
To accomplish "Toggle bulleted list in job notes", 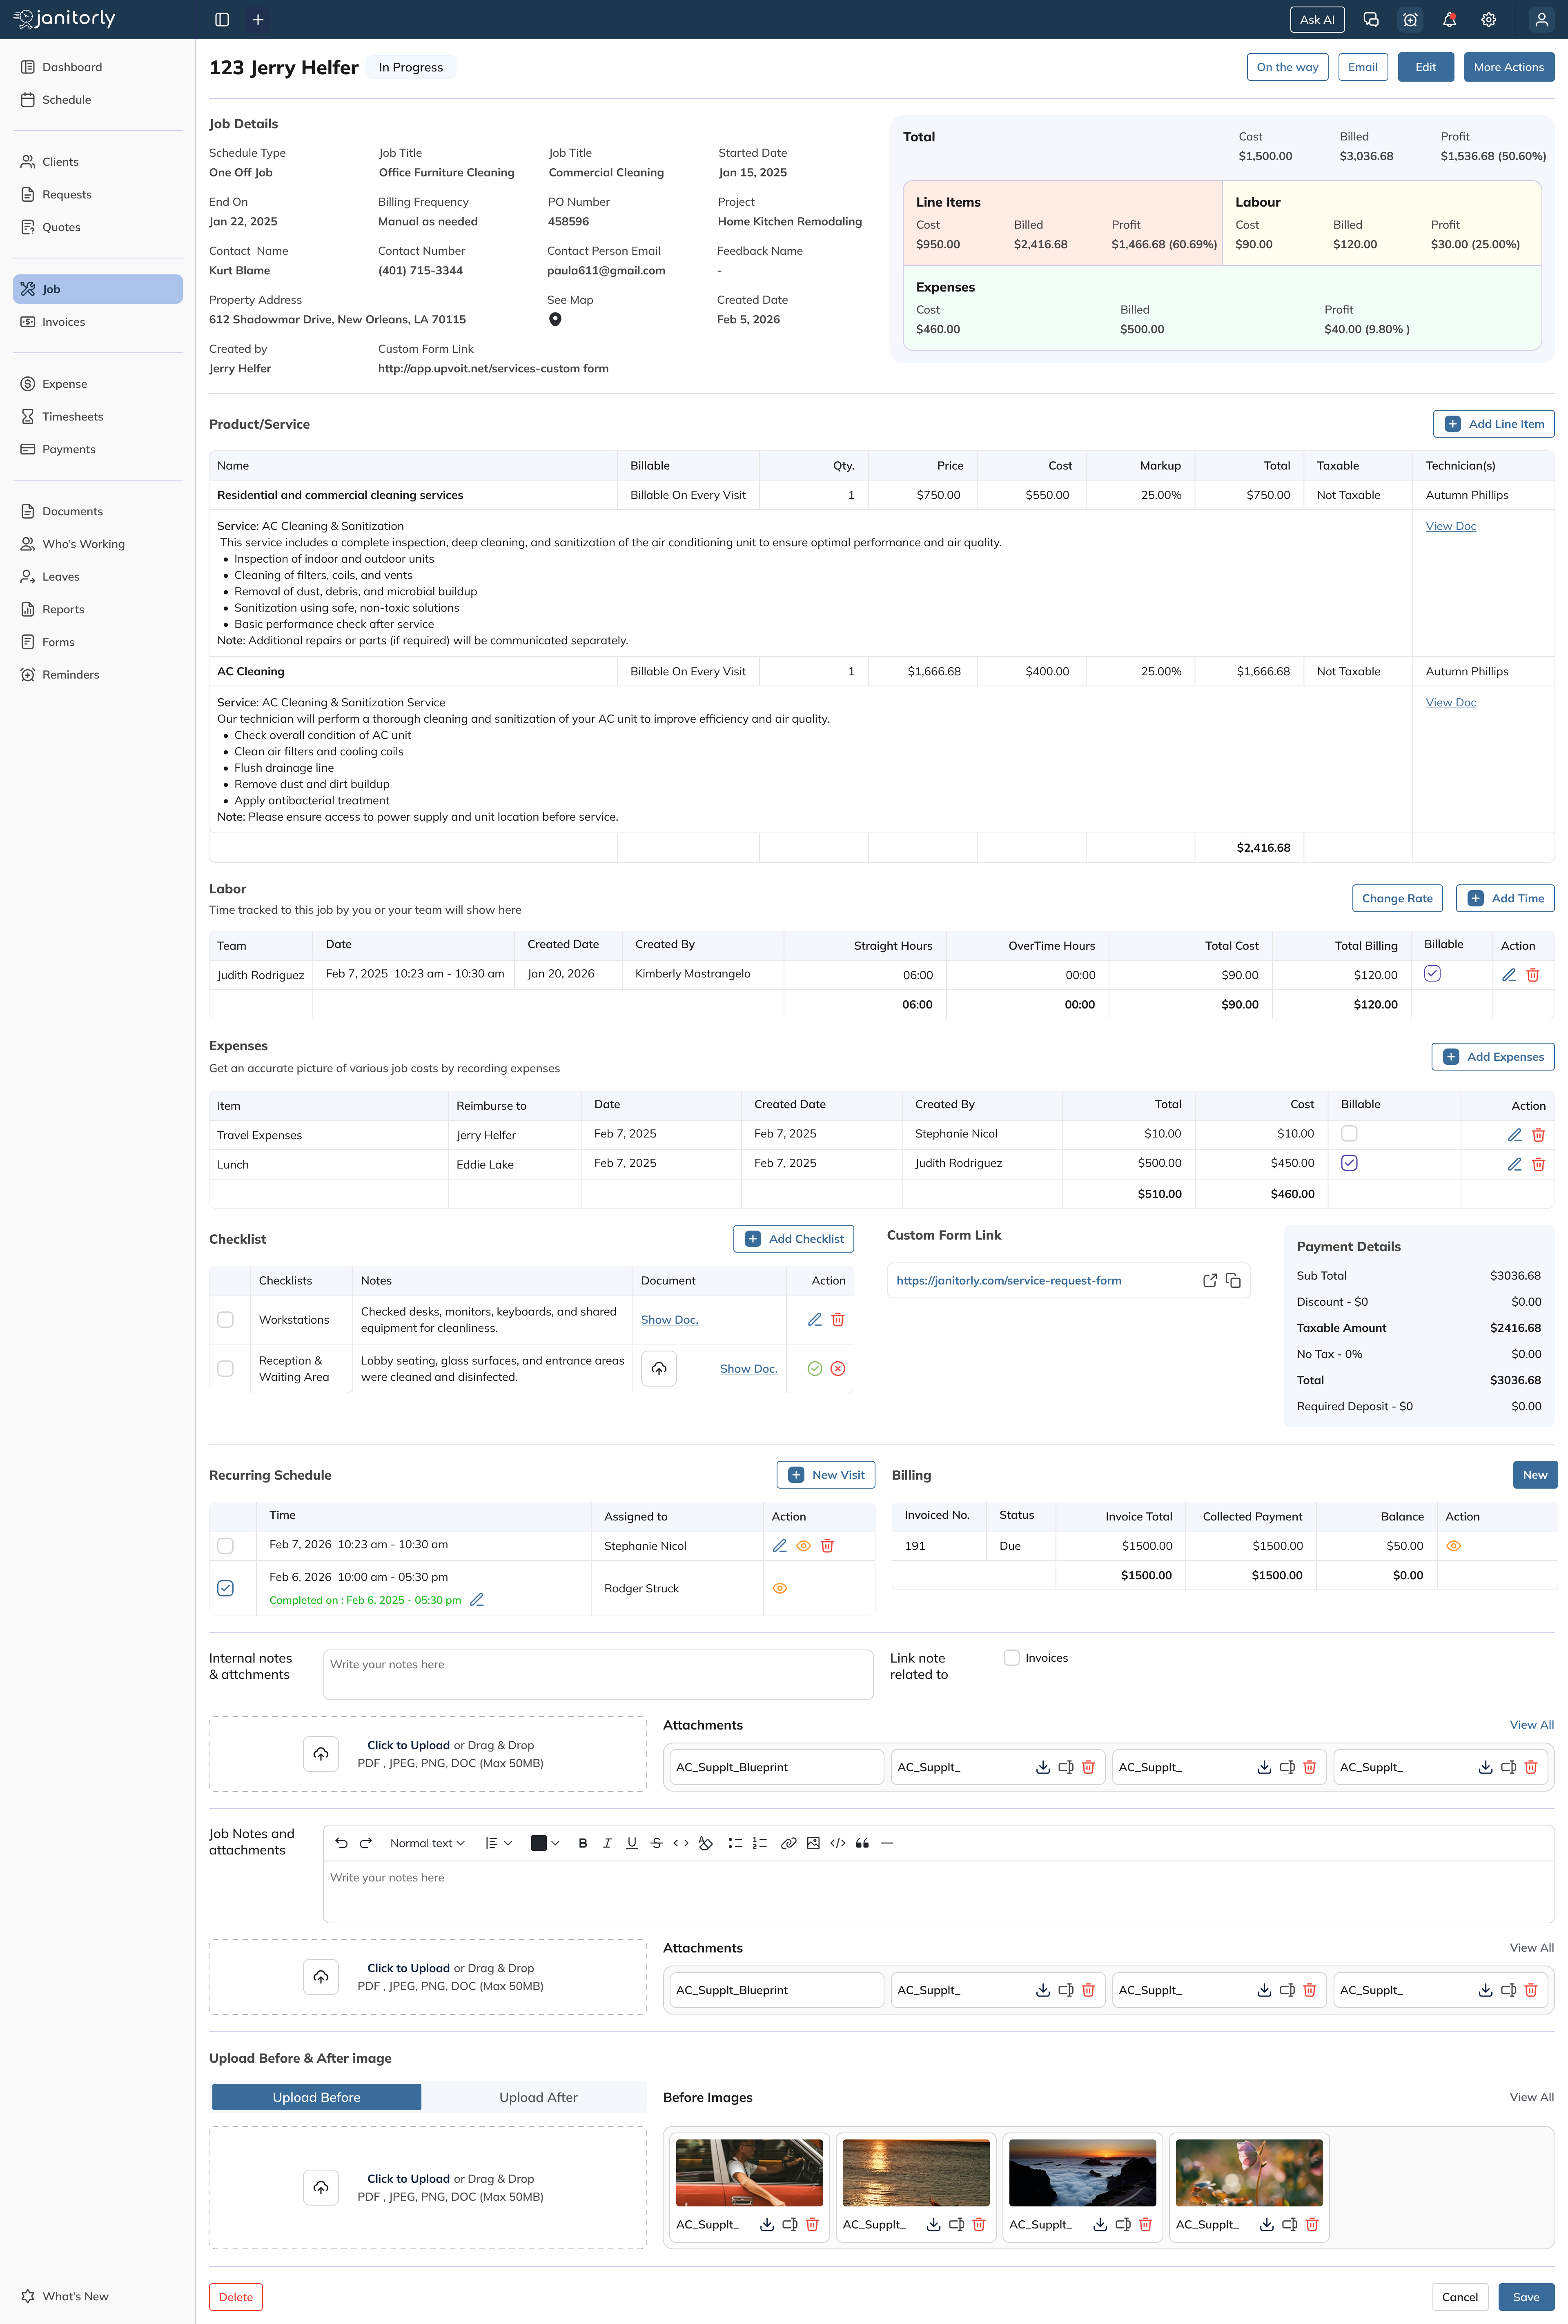I will (x=735, y=1843).
